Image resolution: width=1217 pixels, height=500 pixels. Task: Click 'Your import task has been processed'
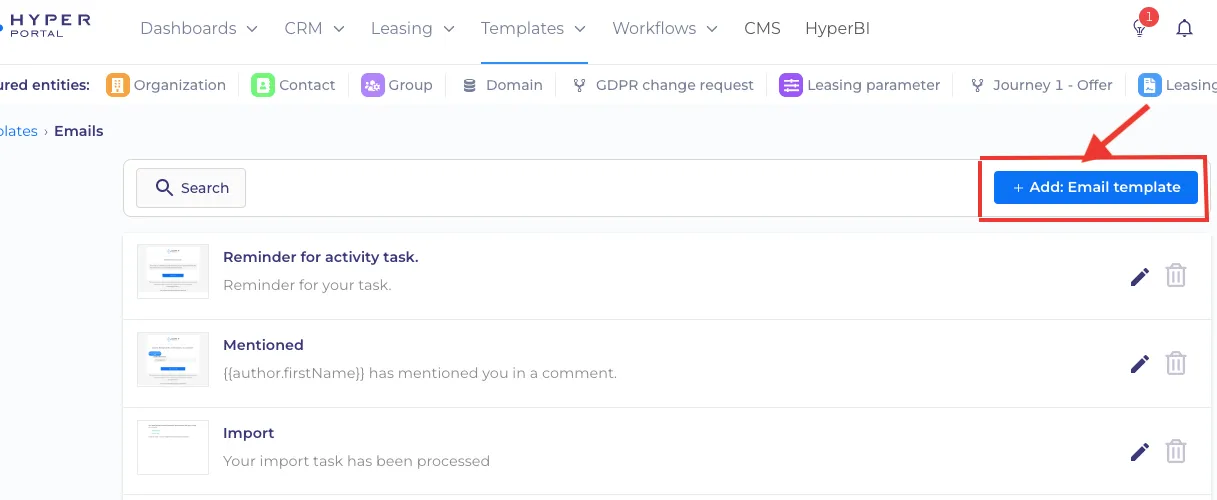coord(356,461)
